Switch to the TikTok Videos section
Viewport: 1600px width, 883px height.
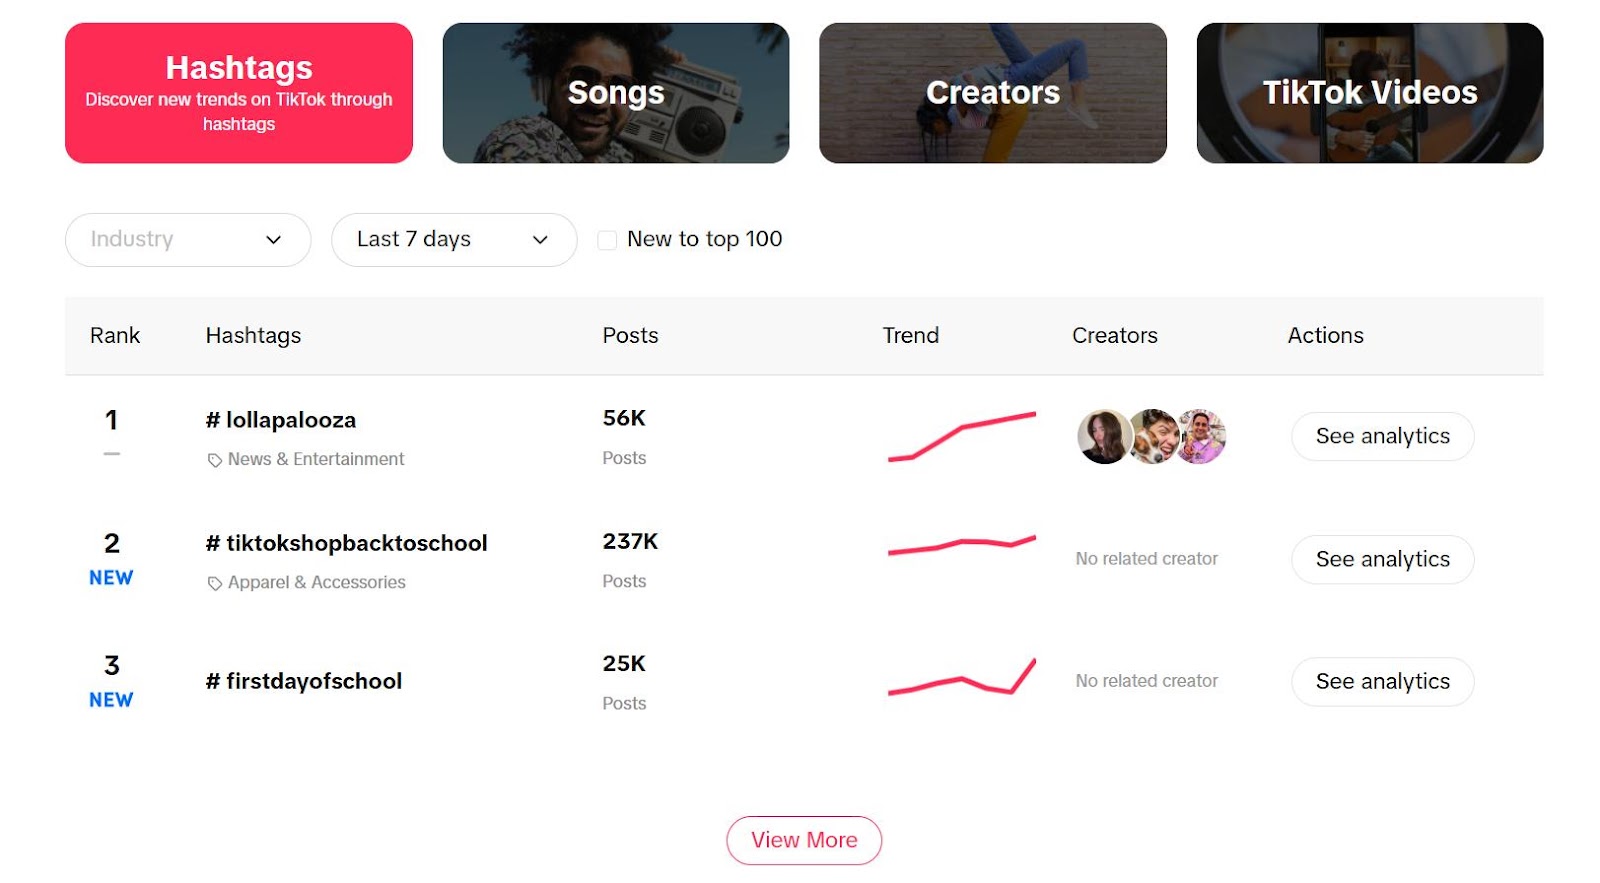(x=1370, y=92)
